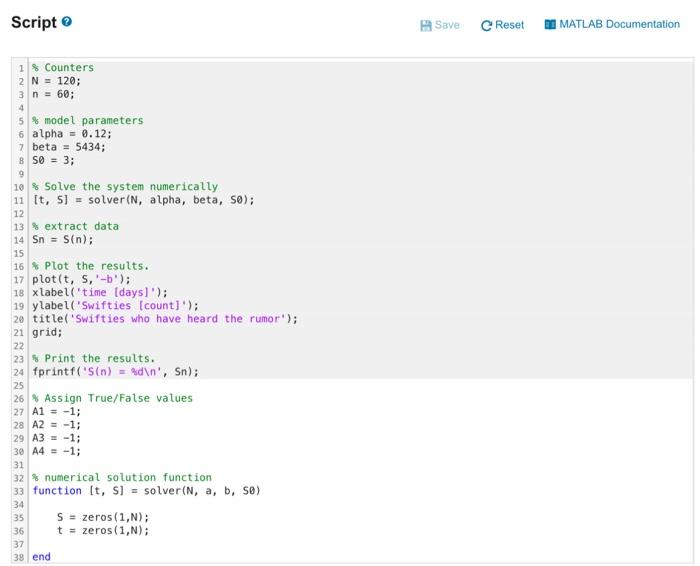
Task: Open the MATLAB Documentation link
Action: tap(619, 24)
